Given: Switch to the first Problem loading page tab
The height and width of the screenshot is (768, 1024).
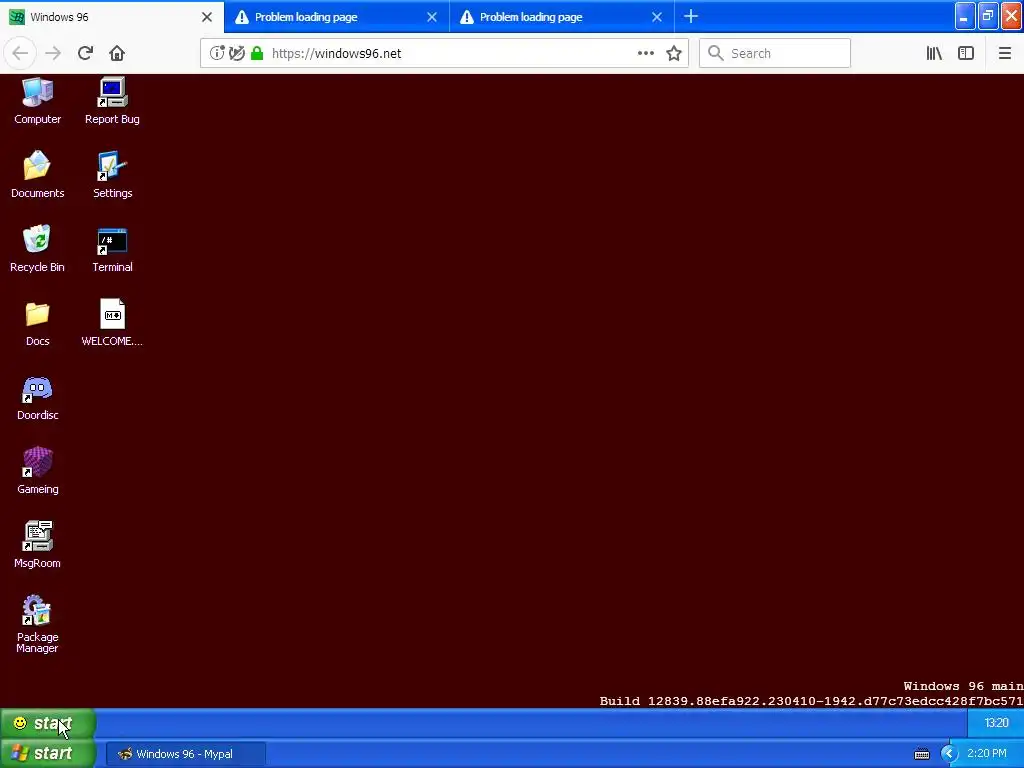Looking at the screenshot, I should (x=336, y=17).
